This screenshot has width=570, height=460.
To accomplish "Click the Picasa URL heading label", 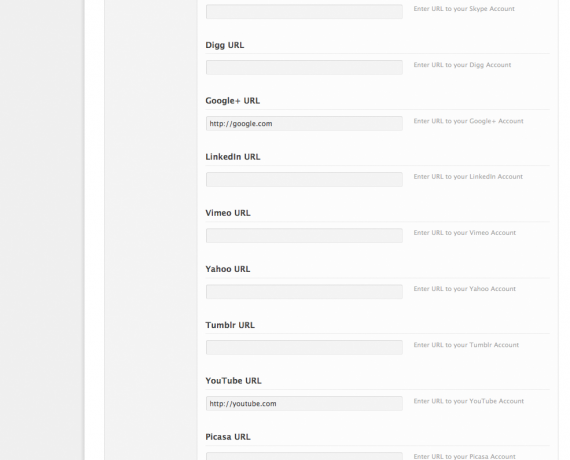I will (x=228, y=437).
